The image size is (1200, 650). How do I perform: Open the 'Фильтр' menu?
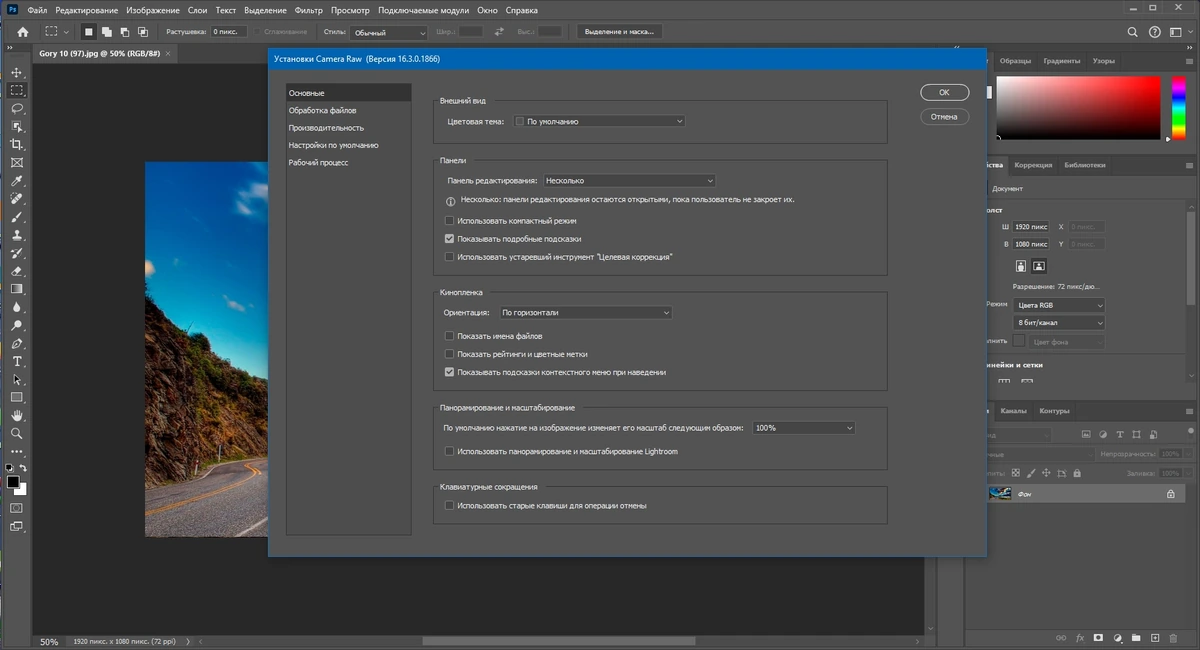308,10
